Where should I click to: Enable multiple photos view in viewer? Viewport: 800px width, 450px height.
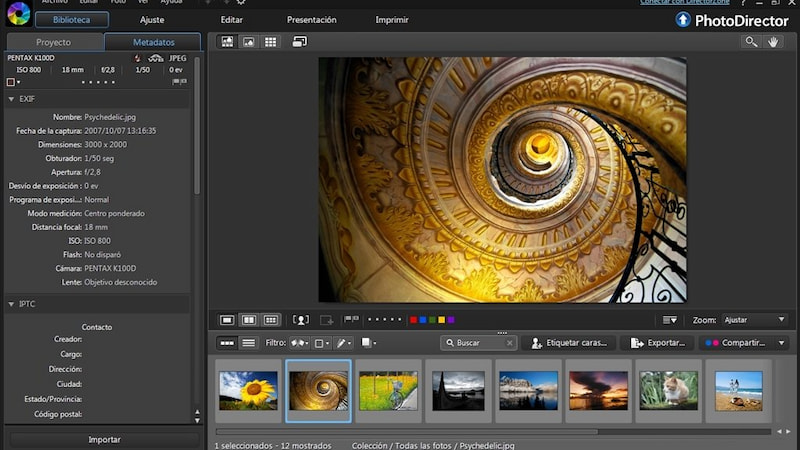(270, 320)
